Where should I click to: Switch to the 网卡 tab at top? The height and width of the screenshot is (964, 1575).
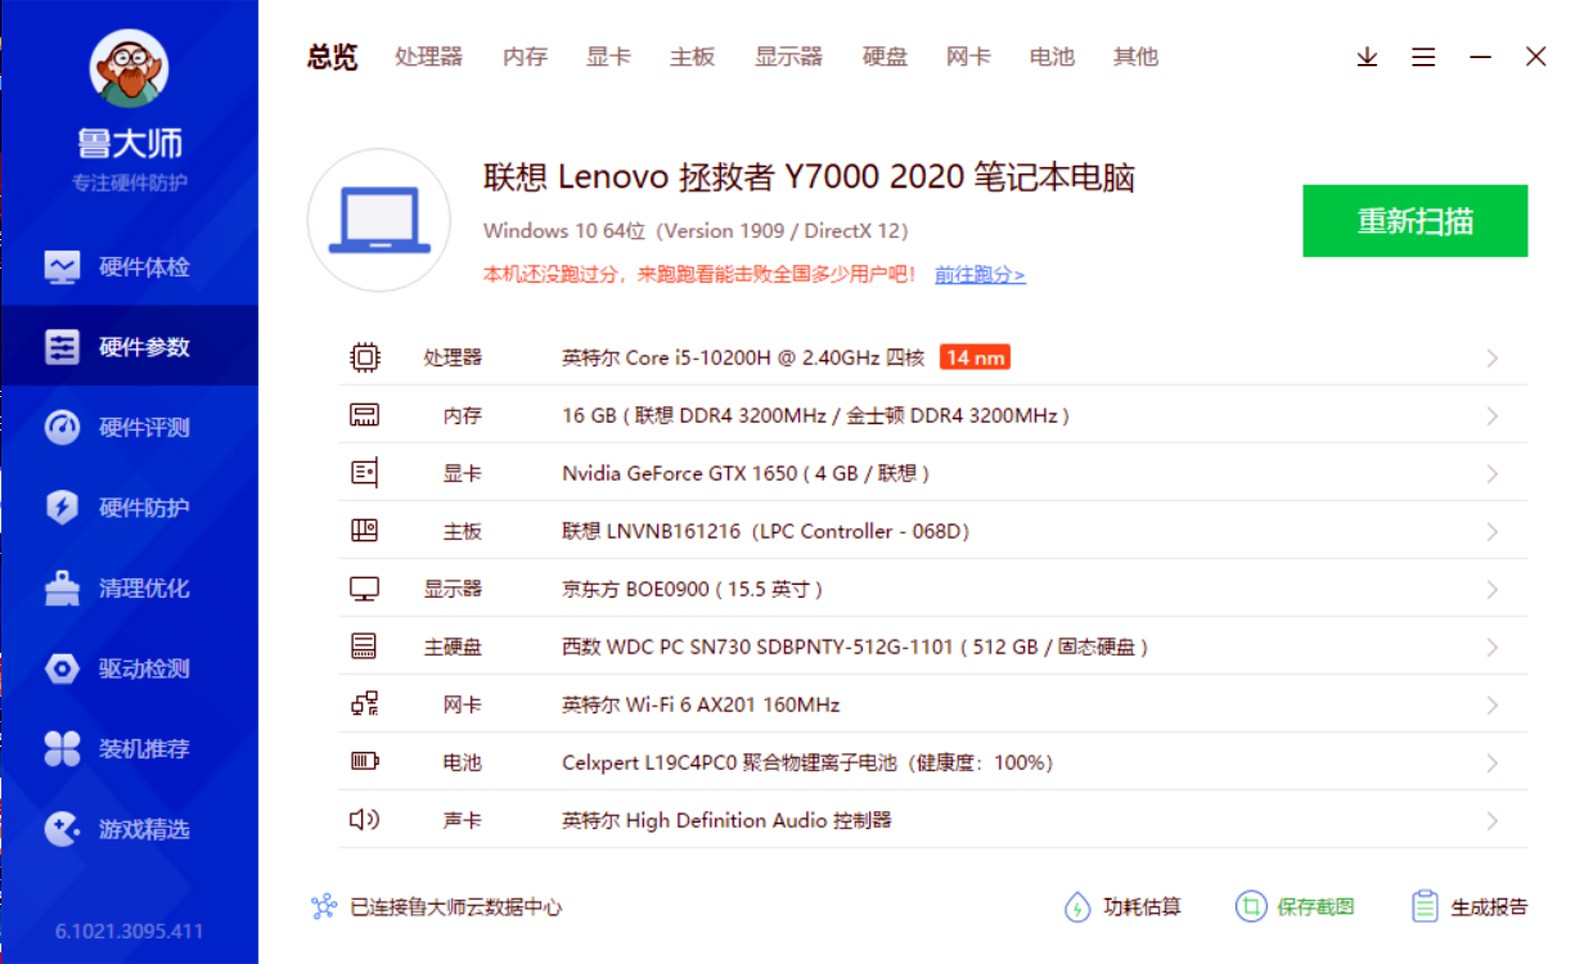(x=968, y=57)
